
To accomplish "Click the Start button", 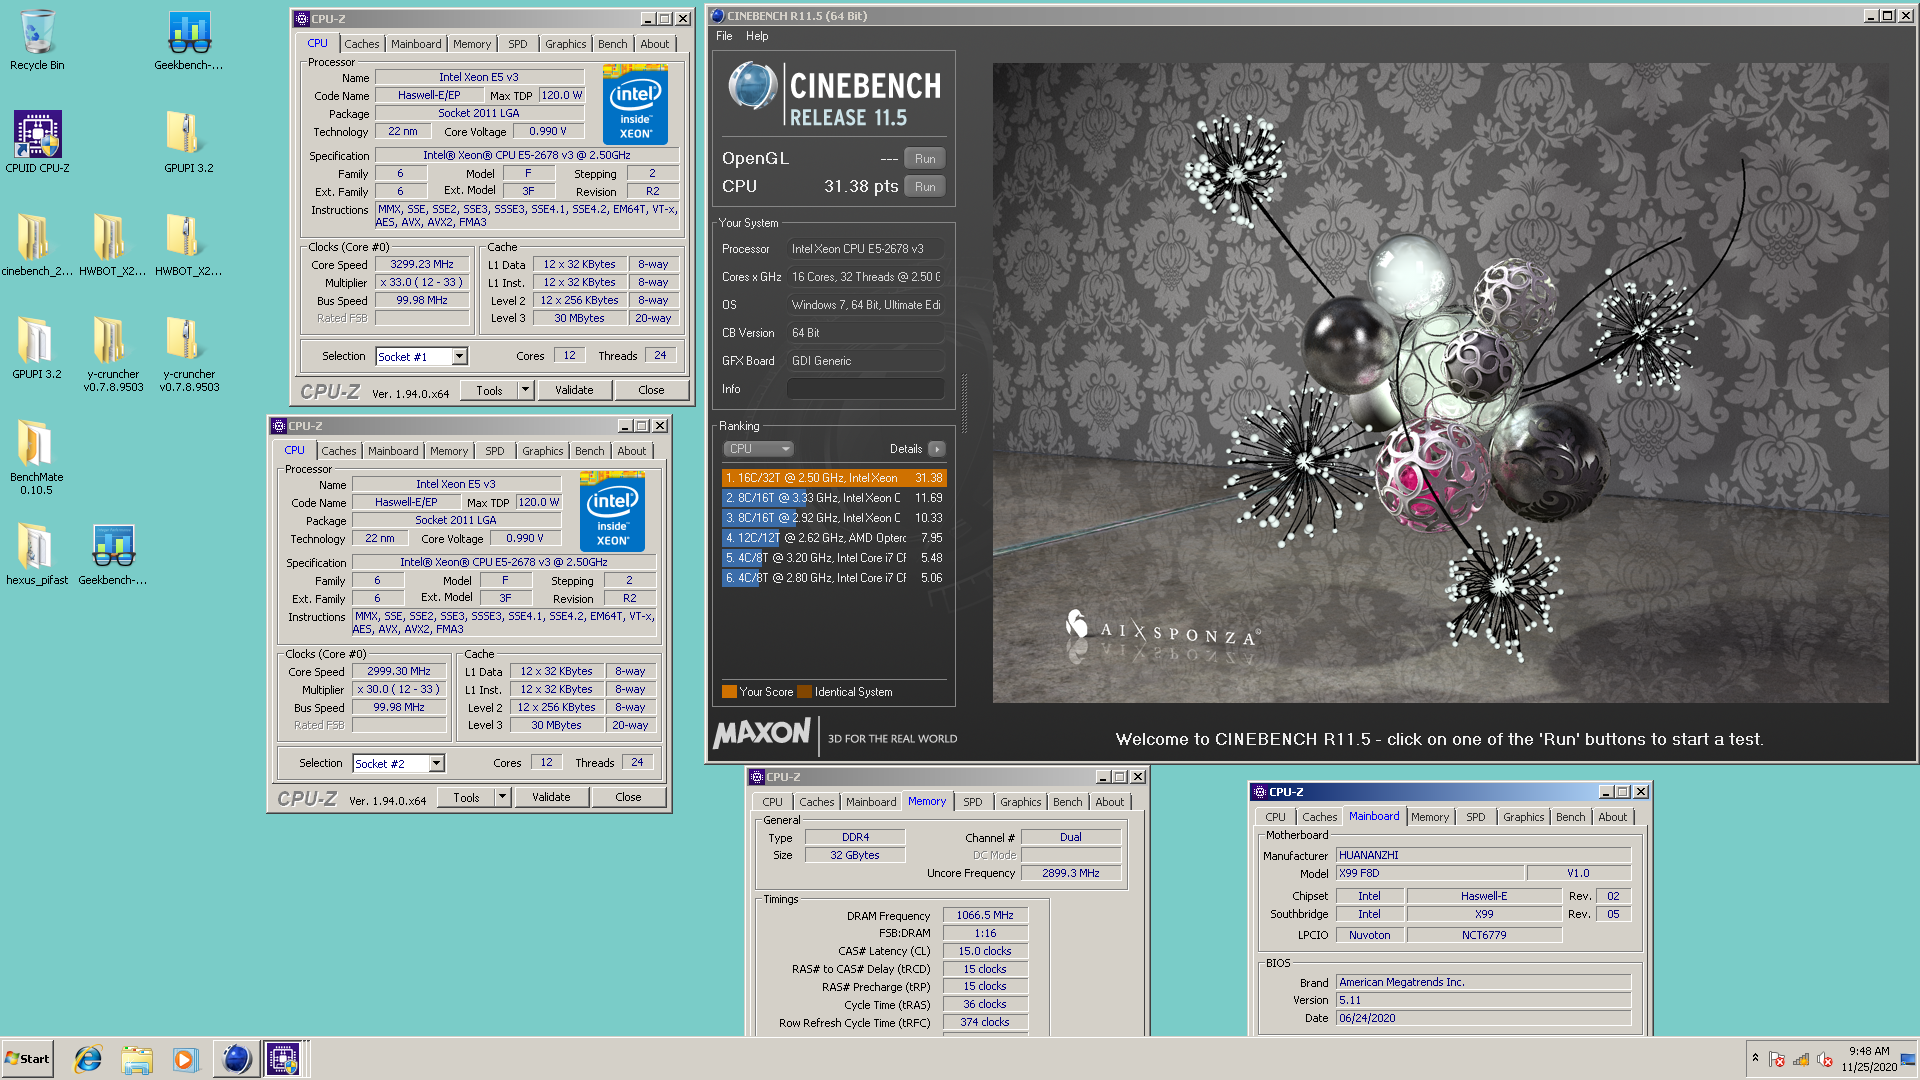I will tap(27, 1059).
